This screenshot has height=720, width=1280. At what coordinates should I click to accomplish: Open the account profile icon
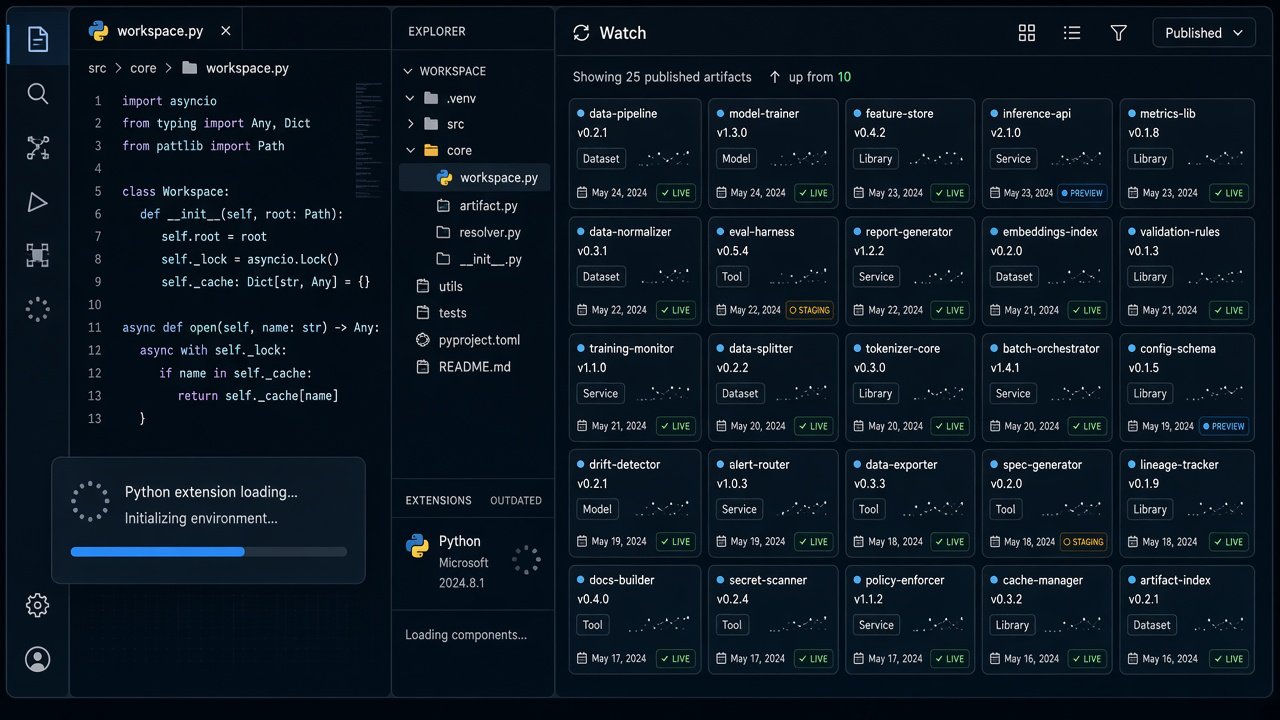[37, 659]
